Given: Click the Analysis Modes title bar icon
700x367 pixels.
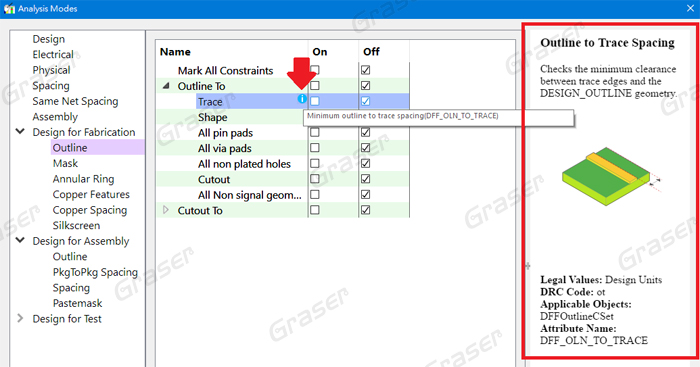Looking at the screenshot, I should pyautogui.click(x=9, y=8).
